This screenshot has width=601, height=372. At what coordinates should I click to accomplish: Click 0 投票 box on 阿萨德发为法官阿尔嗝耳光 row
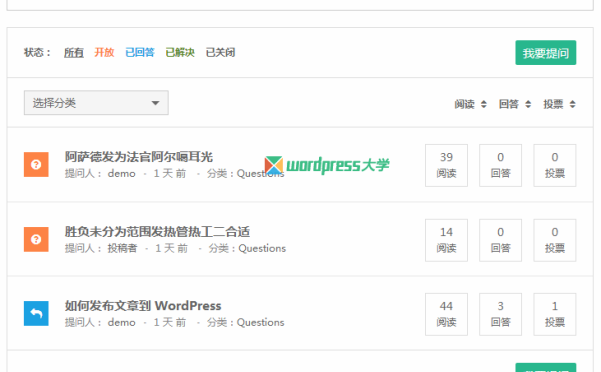tap(555, 166)
